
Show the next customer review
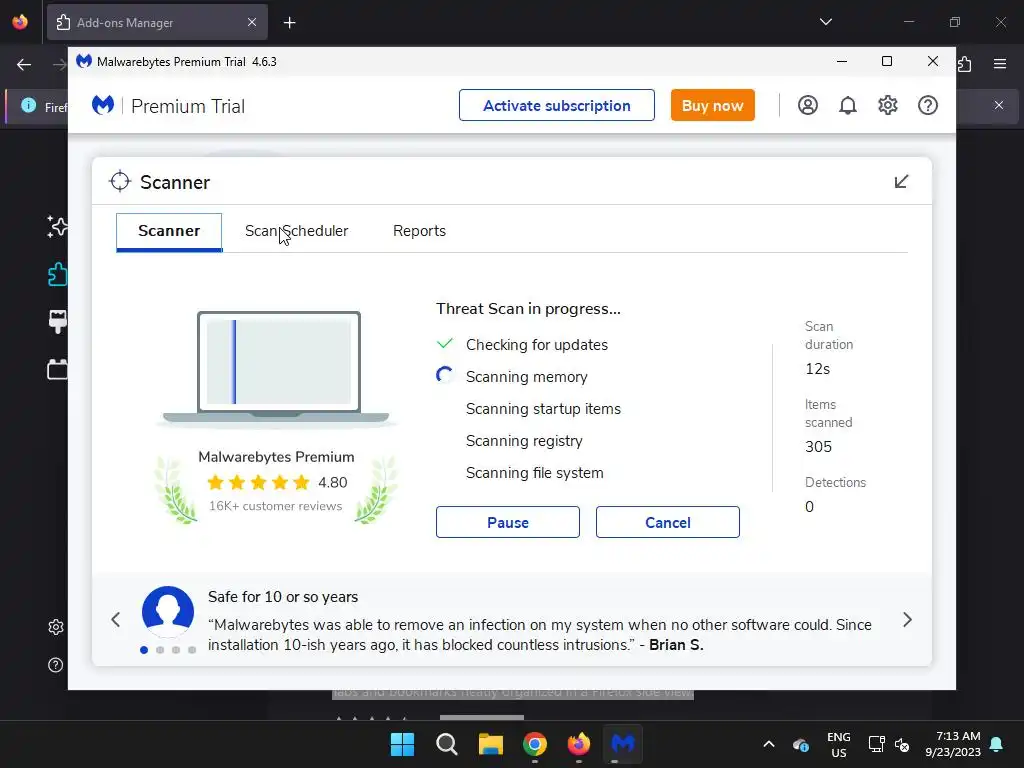pyautogui.click(x=907, y=620)
